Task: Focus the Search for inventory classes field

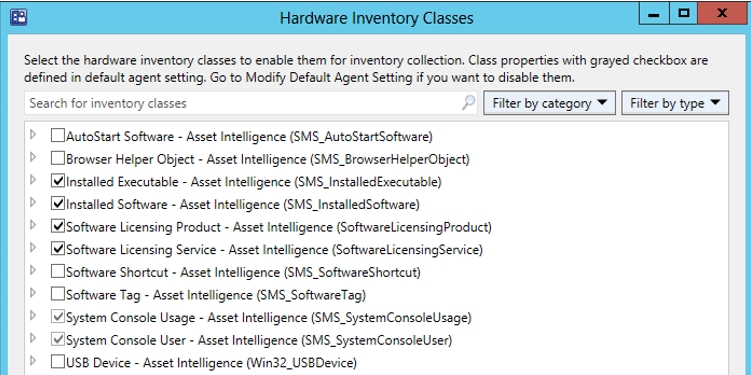Action: [x=243, y=103]
